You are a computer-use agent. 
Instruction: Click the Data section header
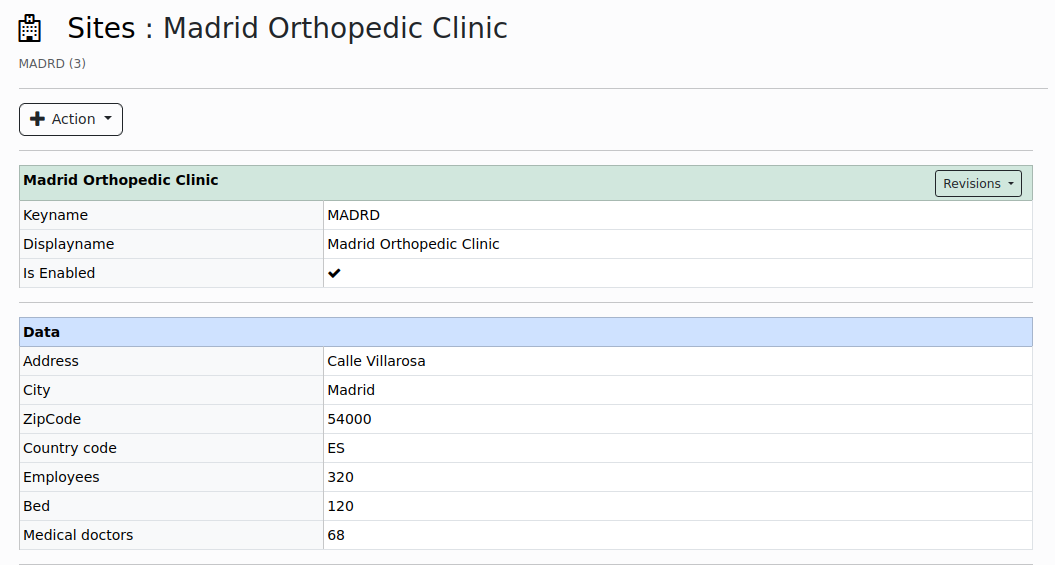point(42,332)
